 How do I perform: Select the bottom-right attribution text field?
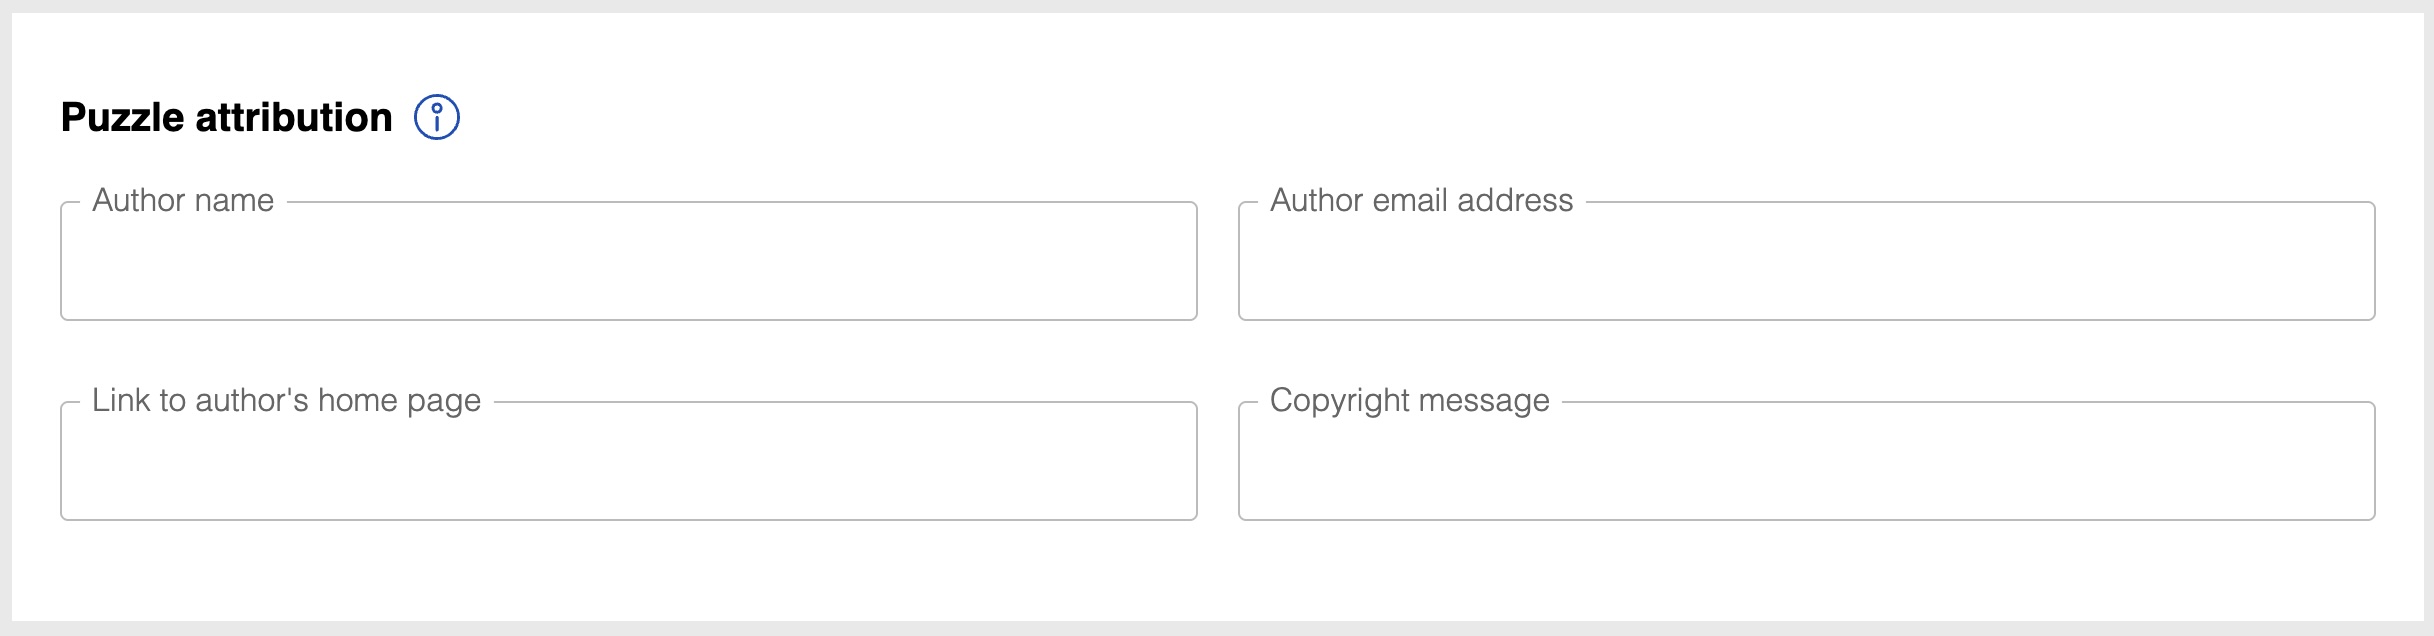(1806, 461)
